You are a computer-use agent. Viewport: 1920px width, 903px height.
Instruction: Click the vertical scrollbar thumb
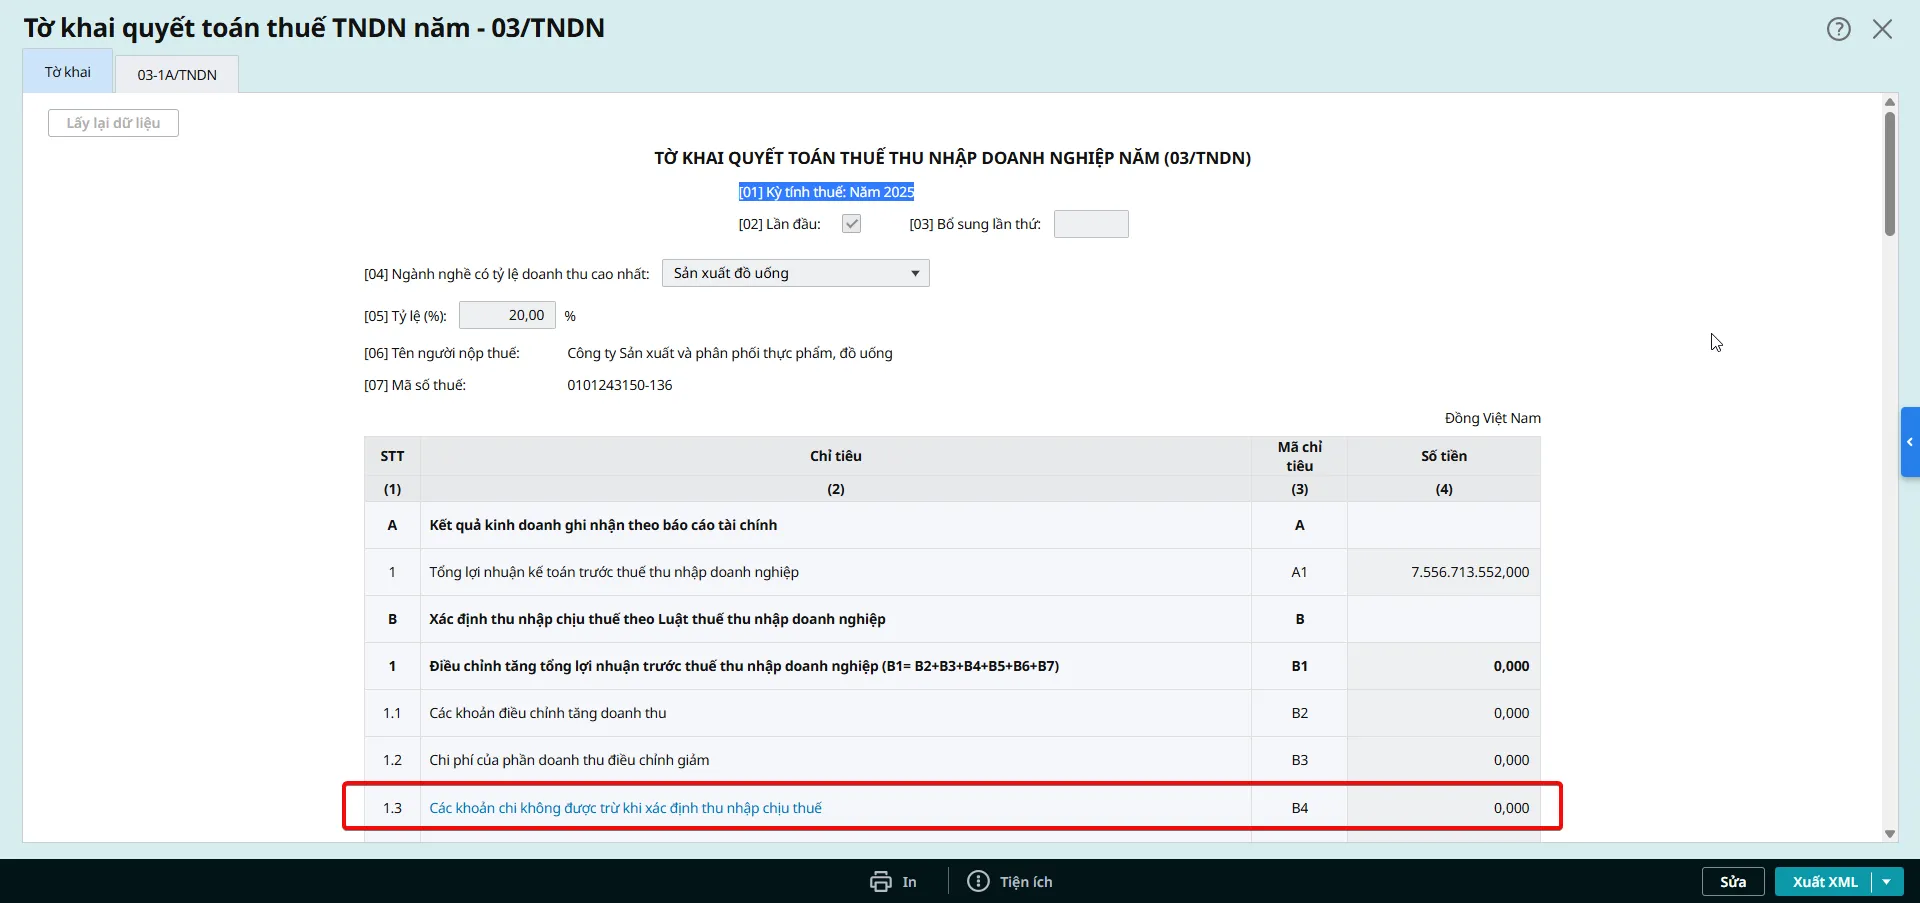click(1889, 175)
